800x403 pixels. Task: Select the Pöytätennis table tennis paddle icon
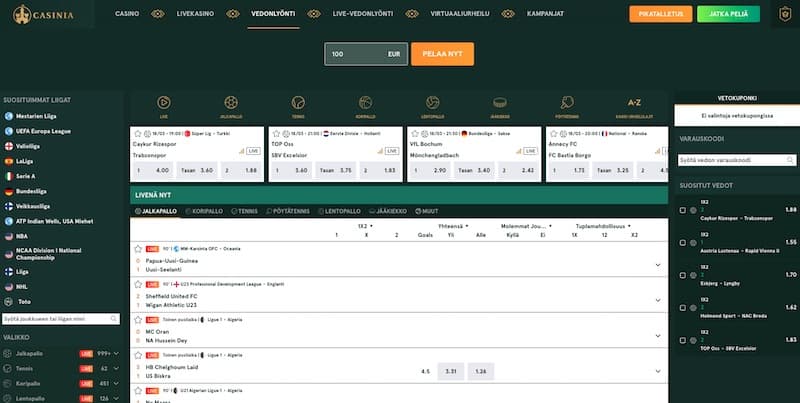567,103
